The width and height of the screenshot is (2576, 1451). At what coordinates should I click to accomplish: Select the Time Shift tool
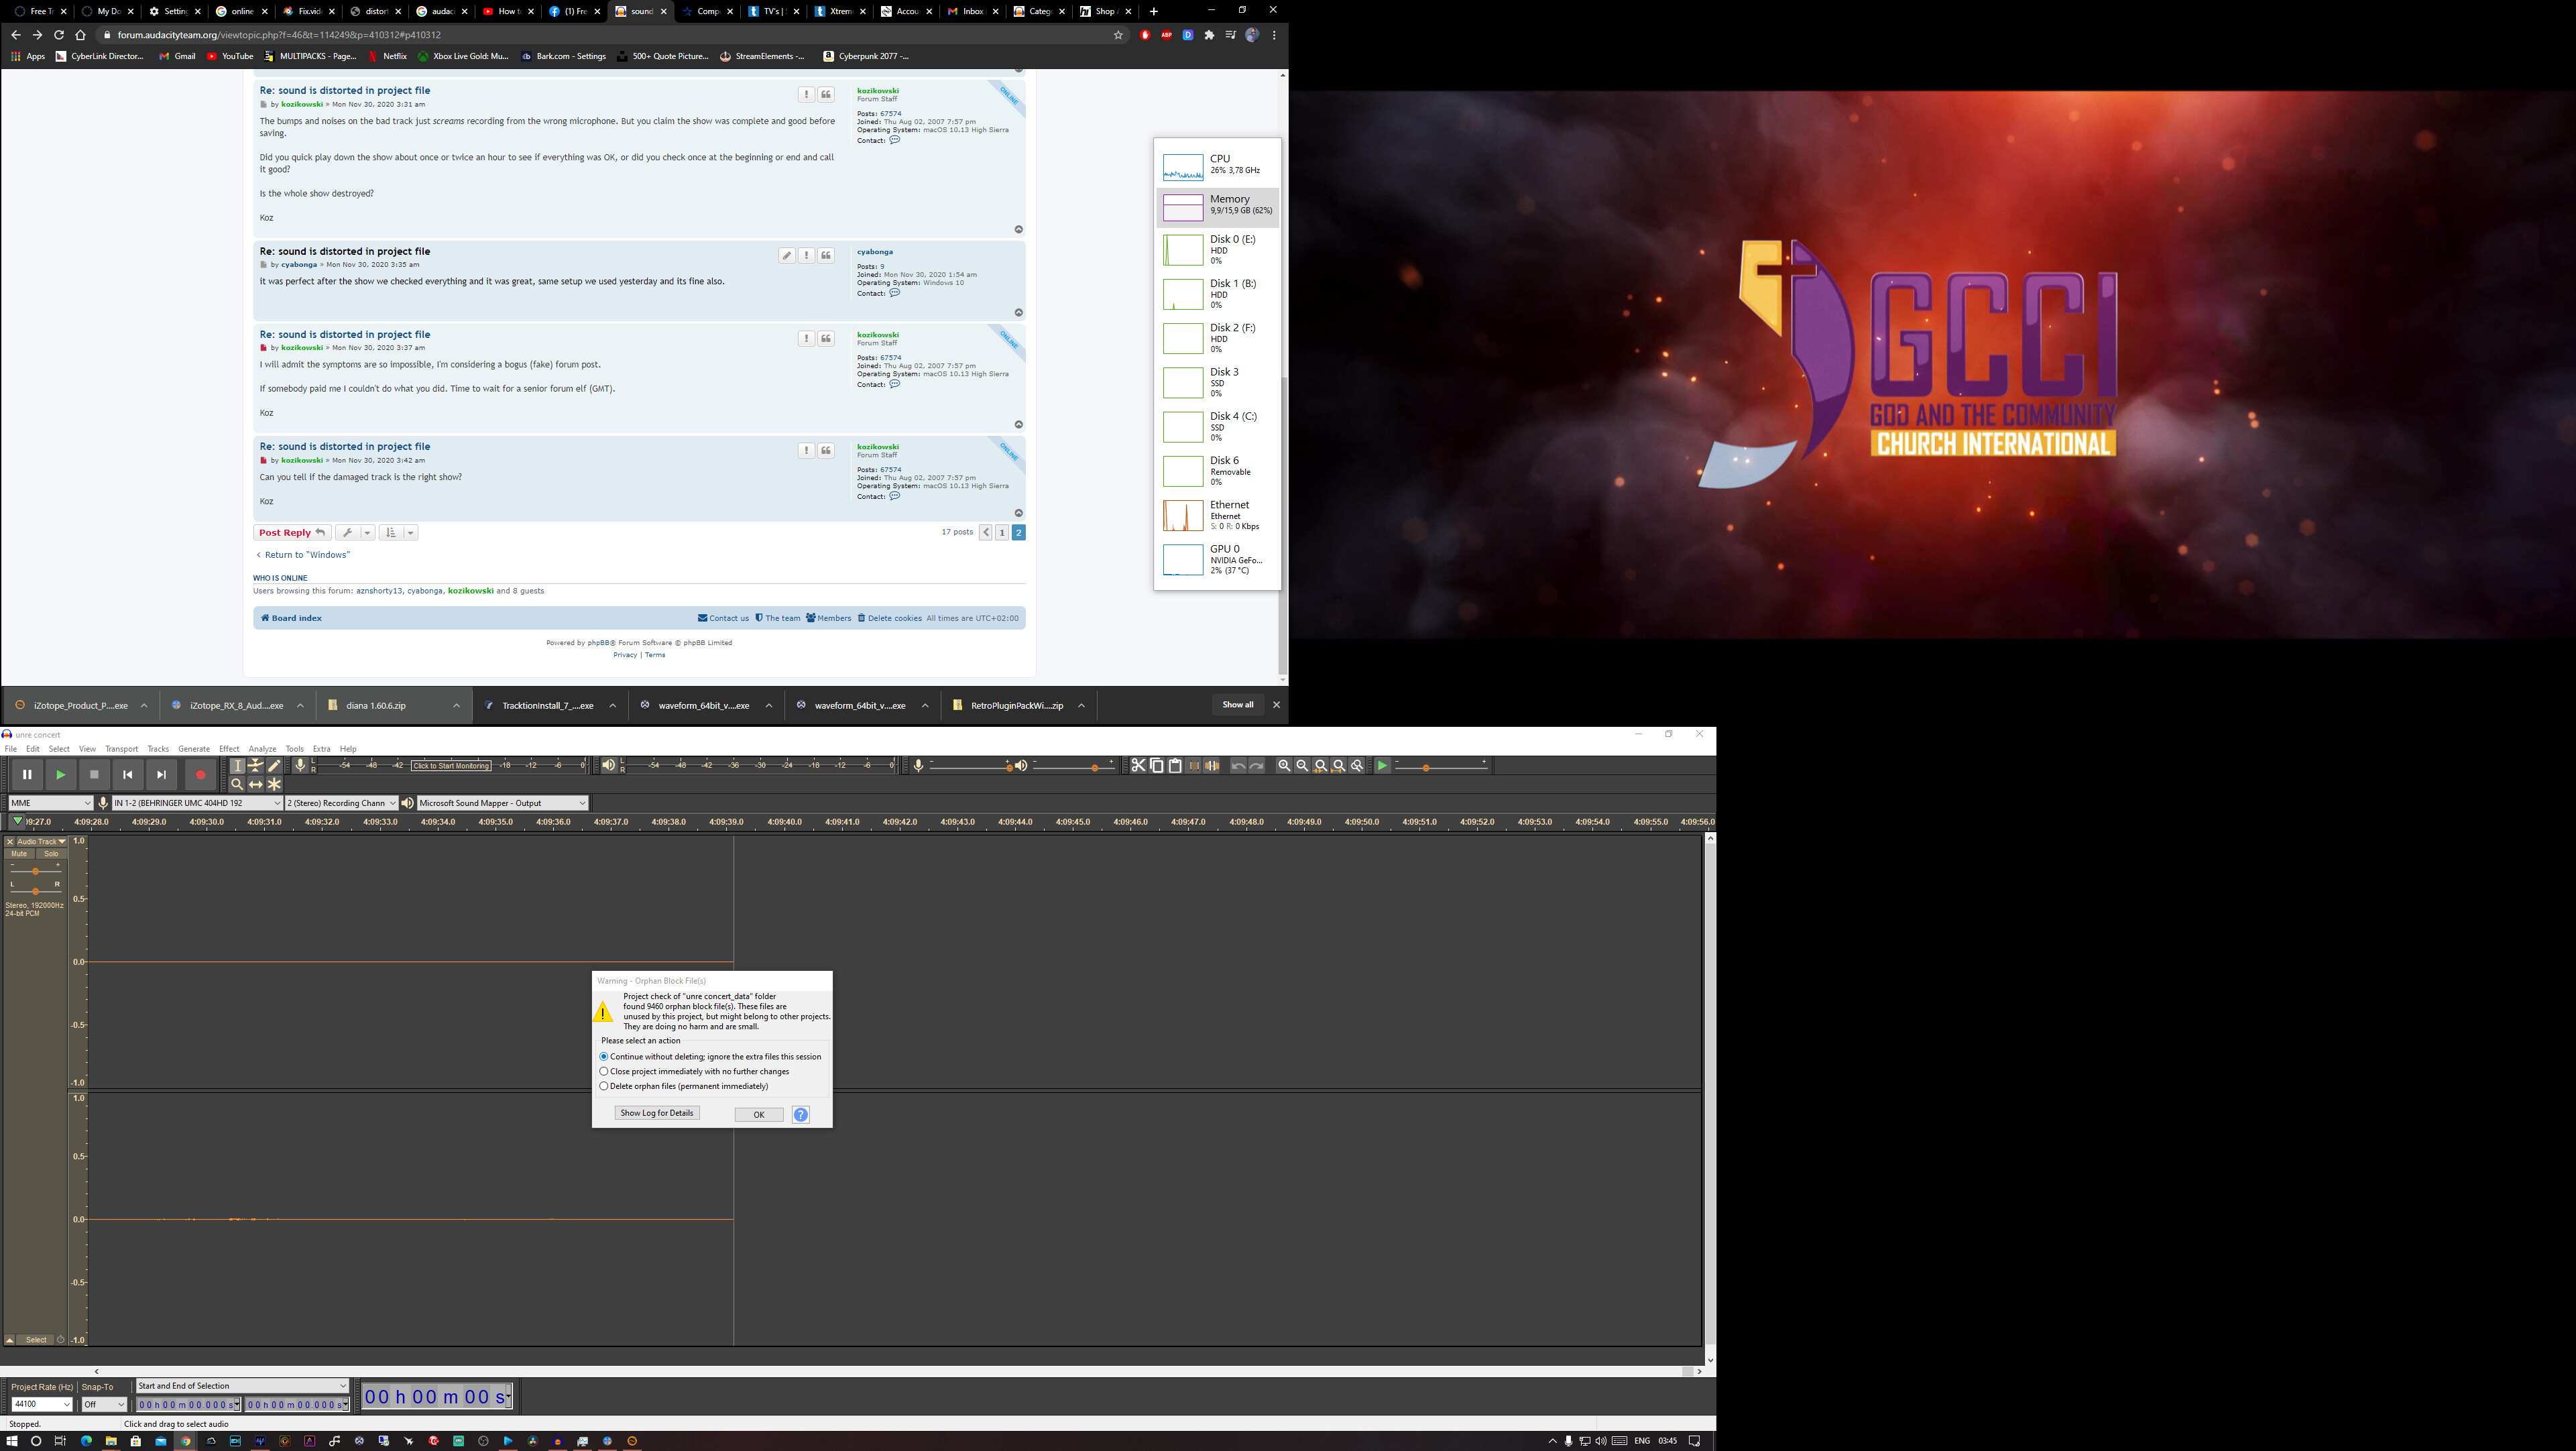[x=256, y=784]
